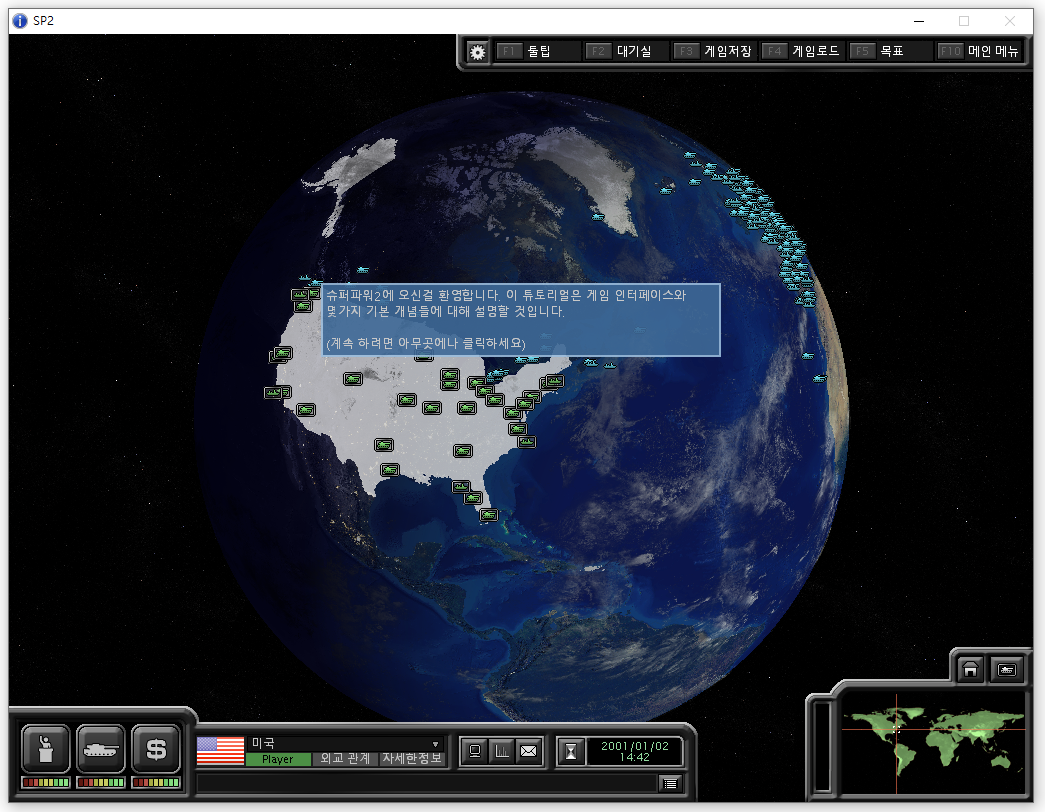This screenshot has width=1045, height=812.
Task: Open the economy panel dollar icon
Action: (156, 749)
